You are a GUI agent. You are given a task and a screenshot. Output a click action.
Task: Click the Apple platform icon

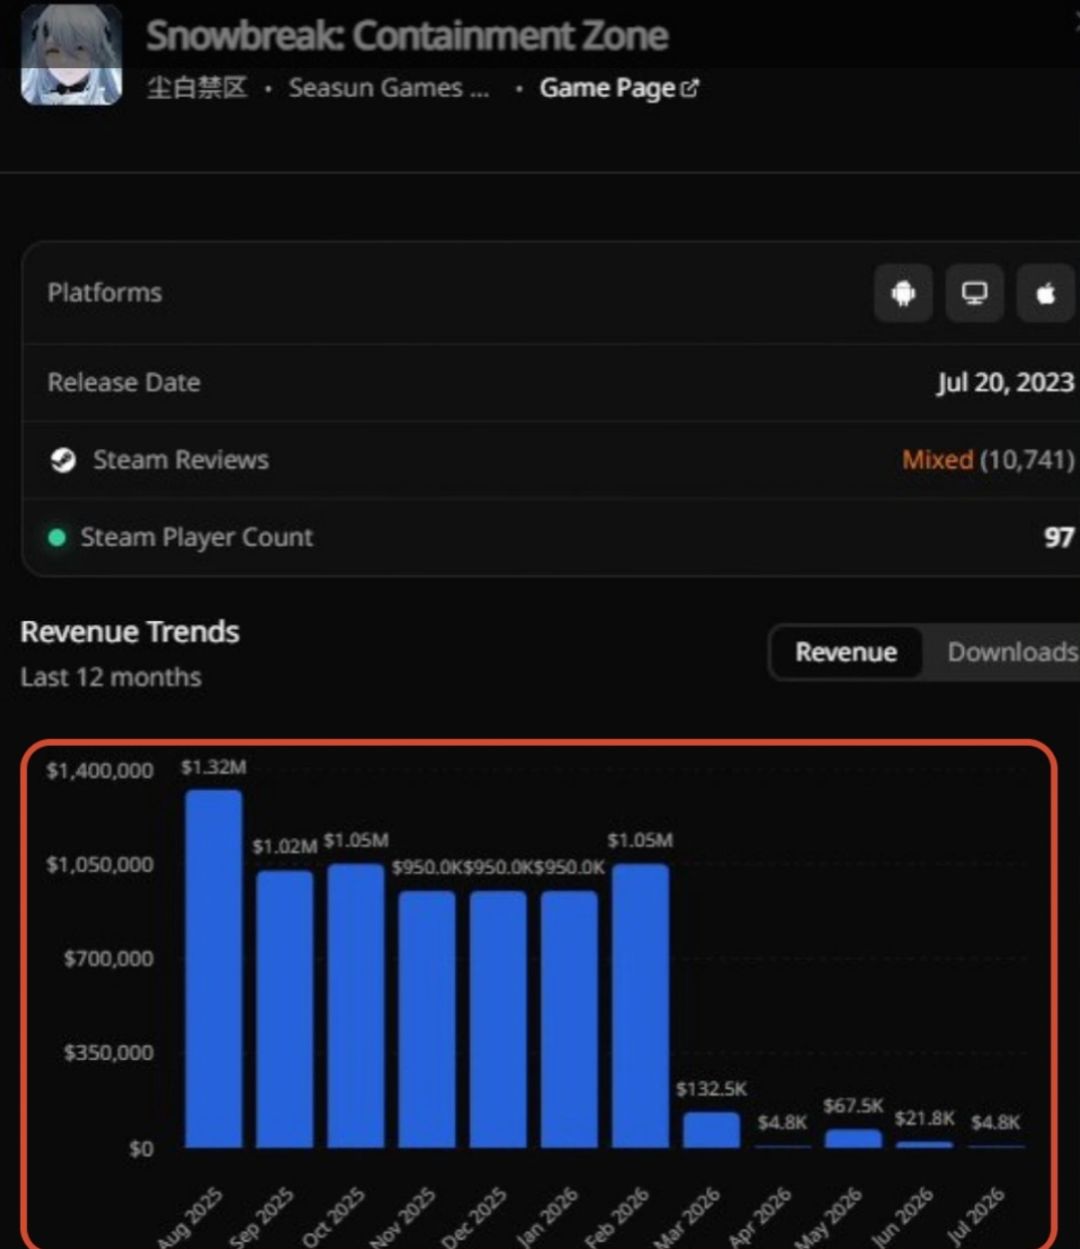click(x=1046, y=293)
